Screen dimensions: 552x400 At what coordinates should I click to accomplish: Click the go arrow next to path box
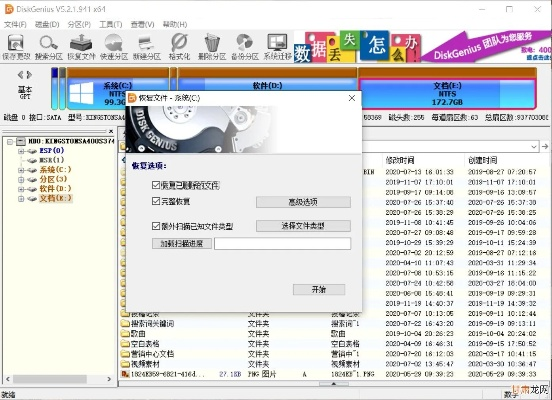(x=545, y=146)
